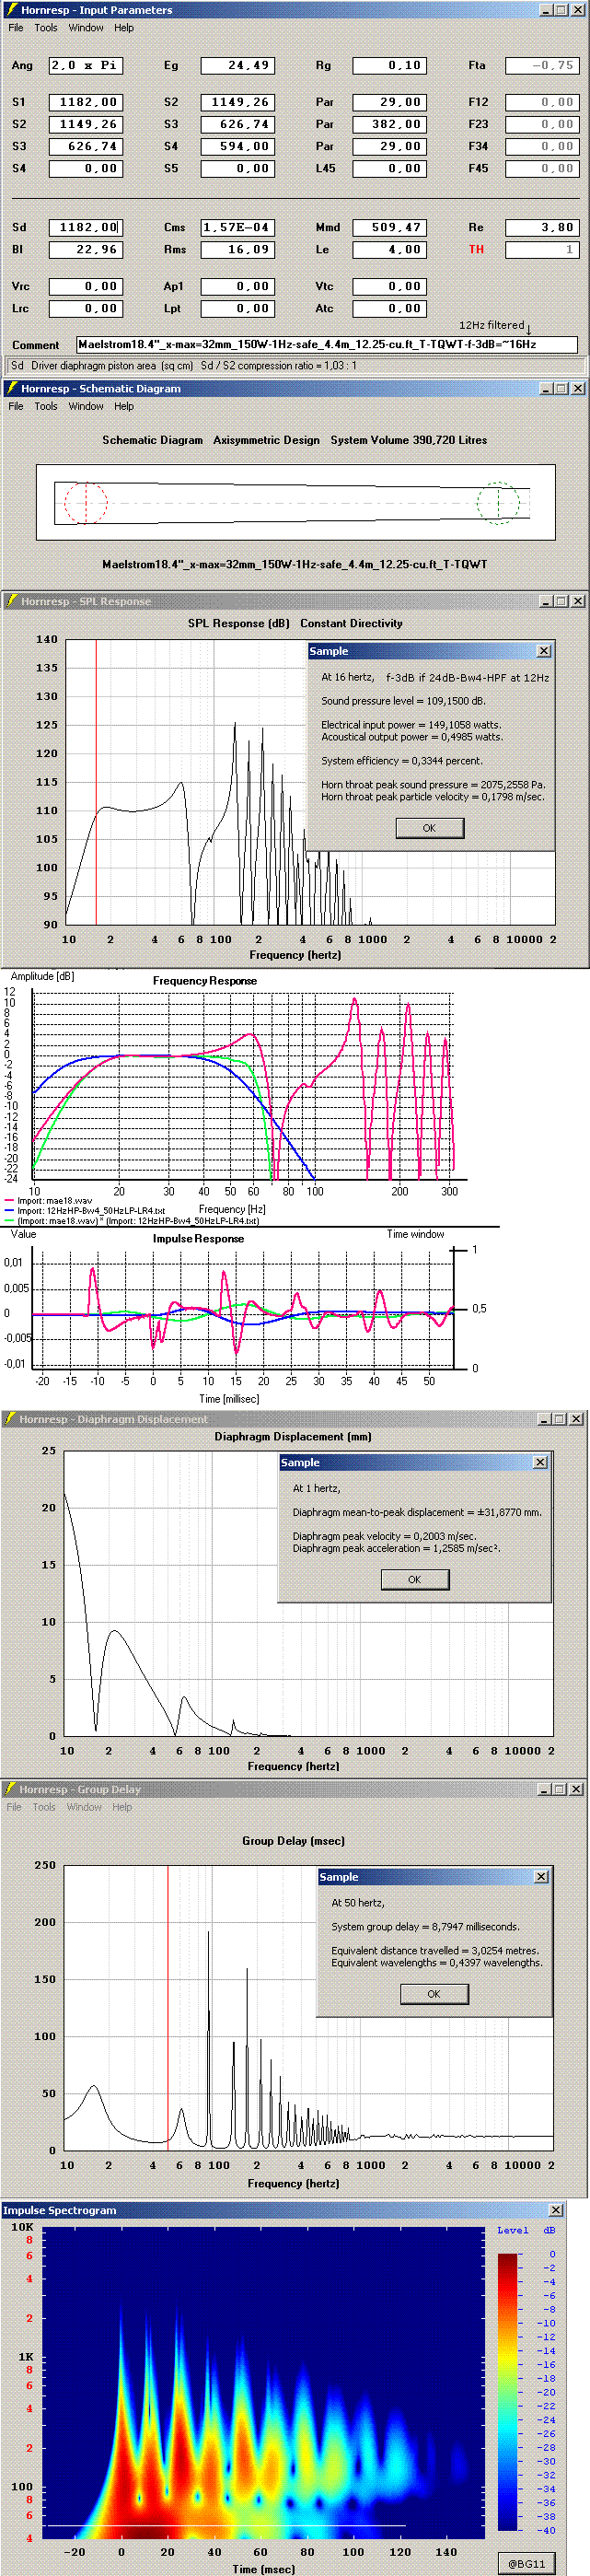Click the red sample marker line in SPL chart
This screenshot has height=2576, width=590.
click(96, 782)
